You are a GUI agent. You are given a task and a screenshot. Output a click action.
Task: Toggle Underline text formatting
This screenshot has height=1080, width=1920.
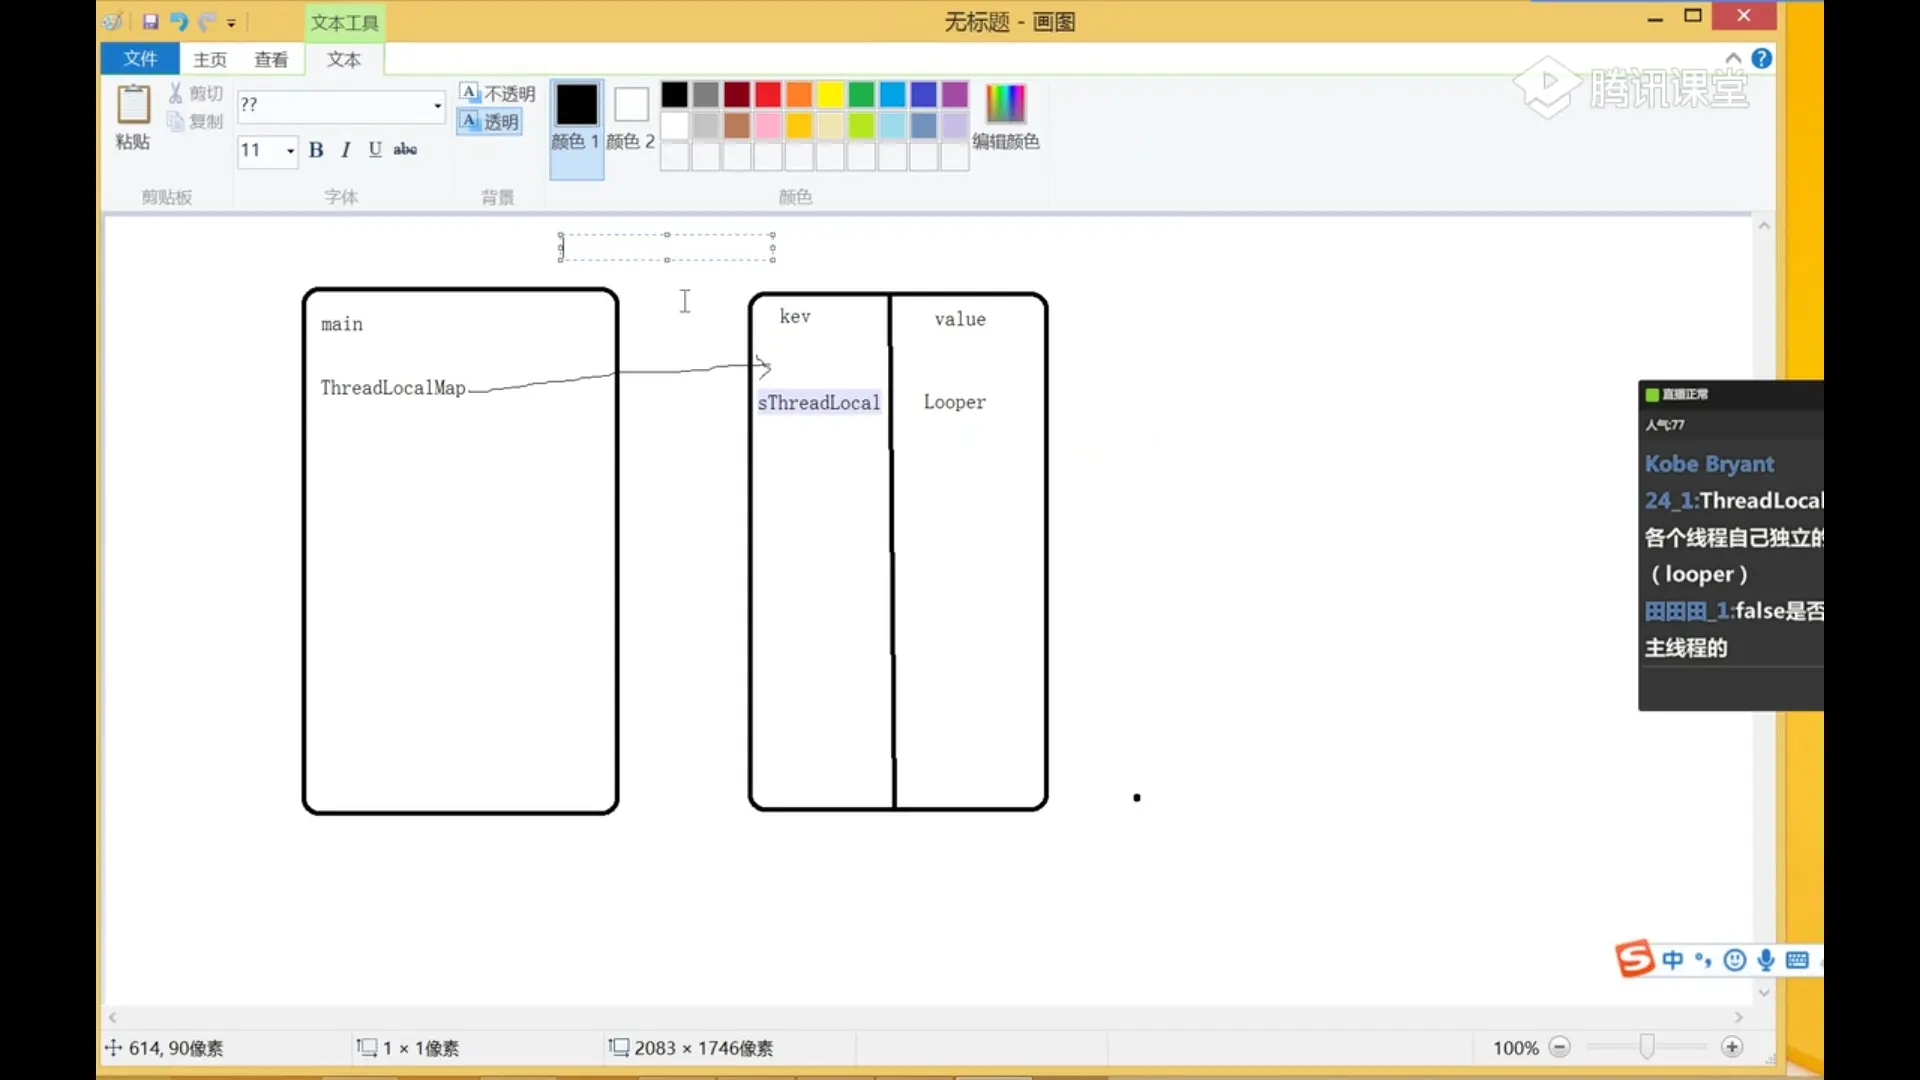(x=375, y=150)
